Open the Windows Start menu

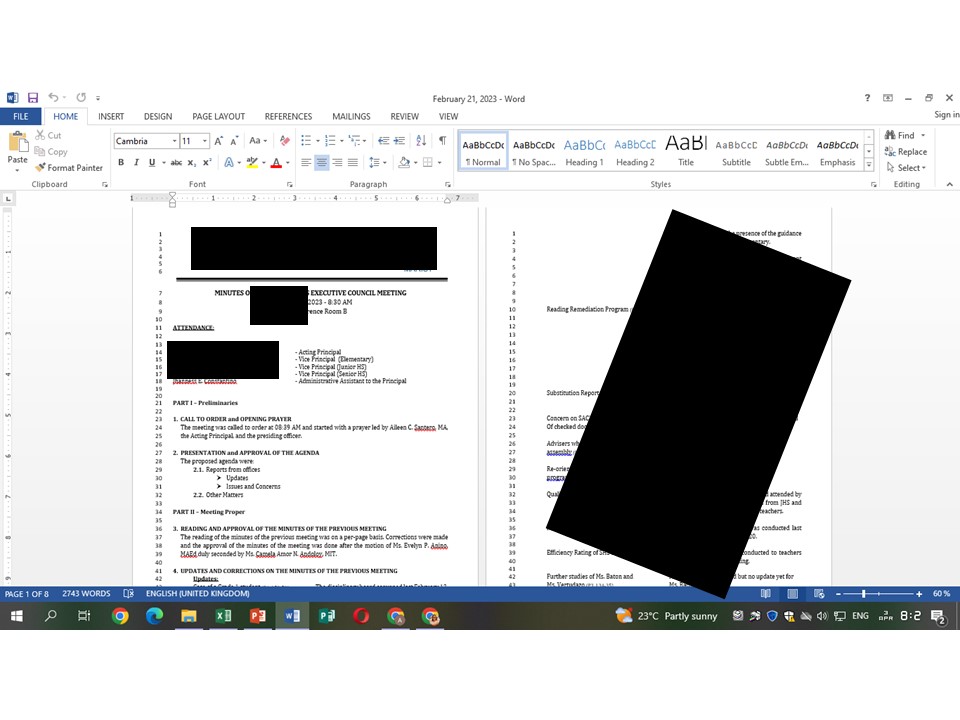coord(17,616)
